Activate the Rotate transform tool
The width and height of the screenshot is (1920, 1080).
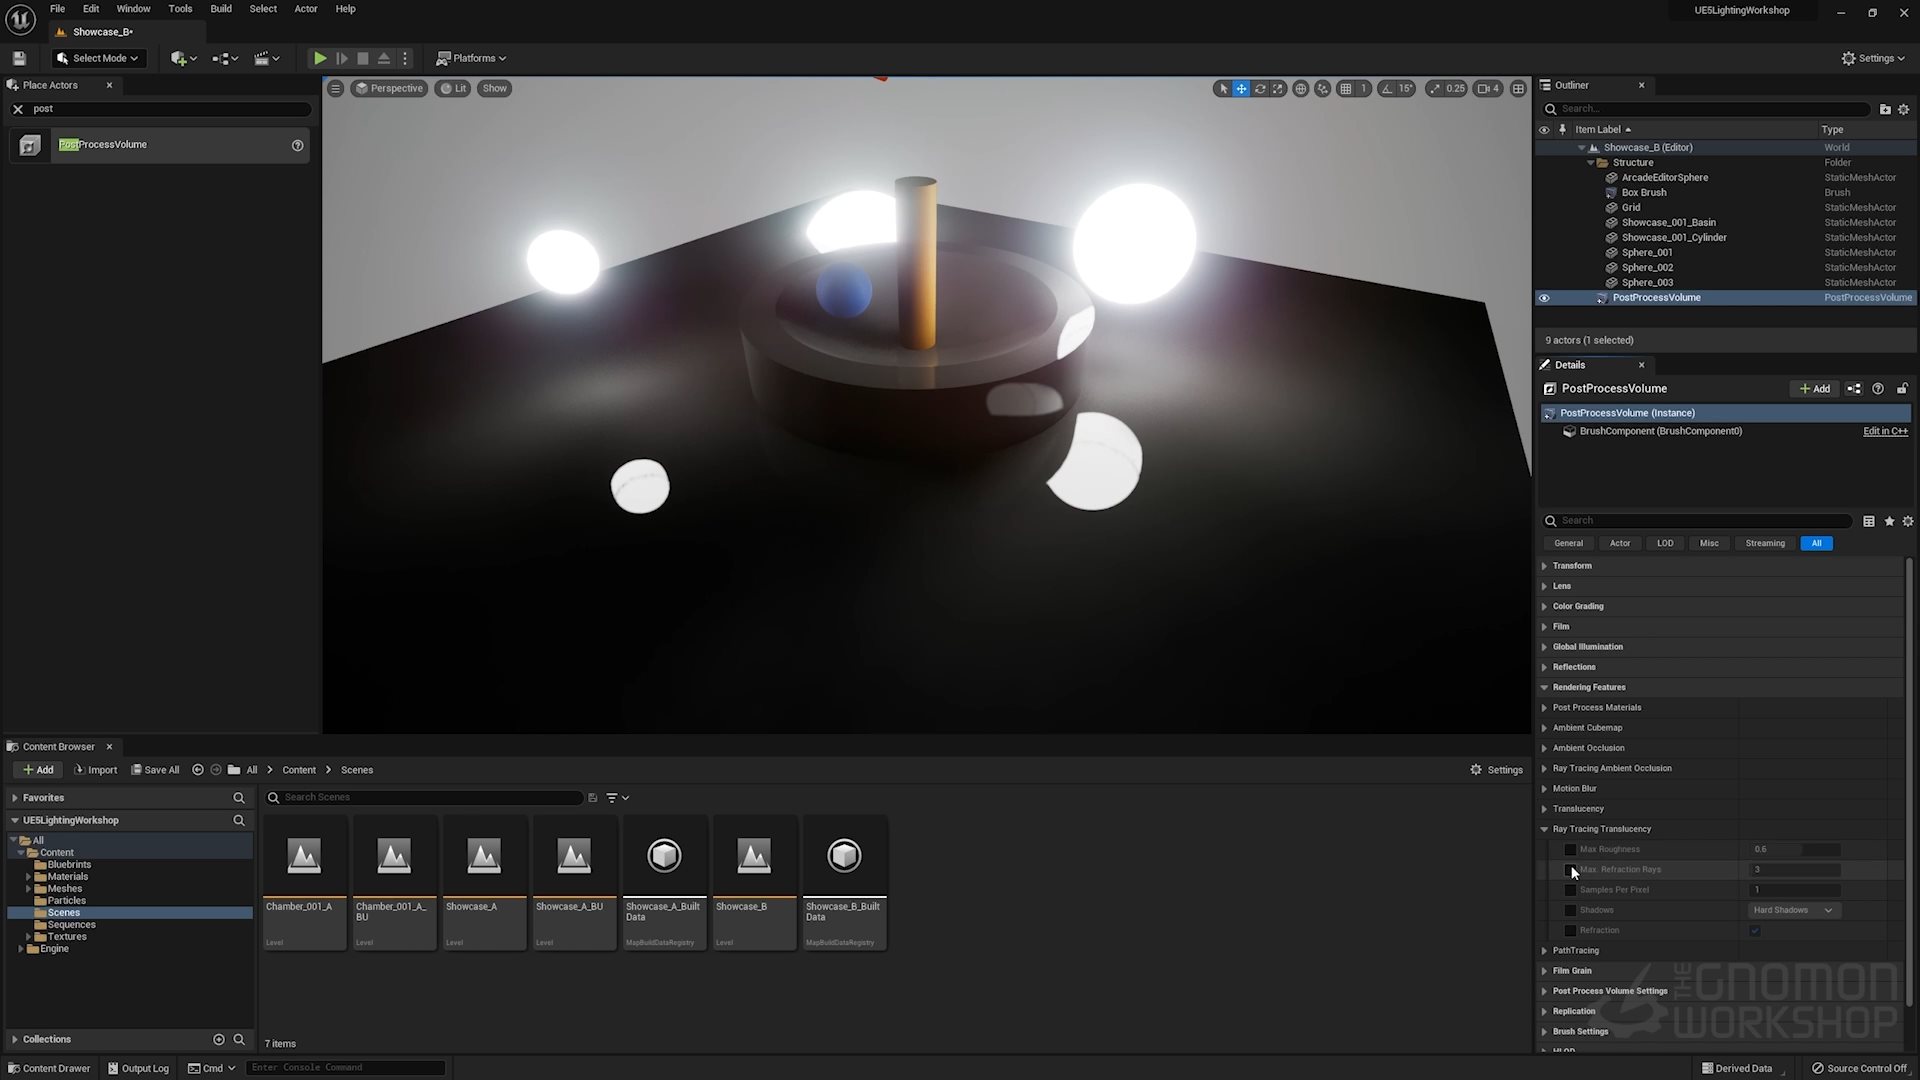[1260, 88]
